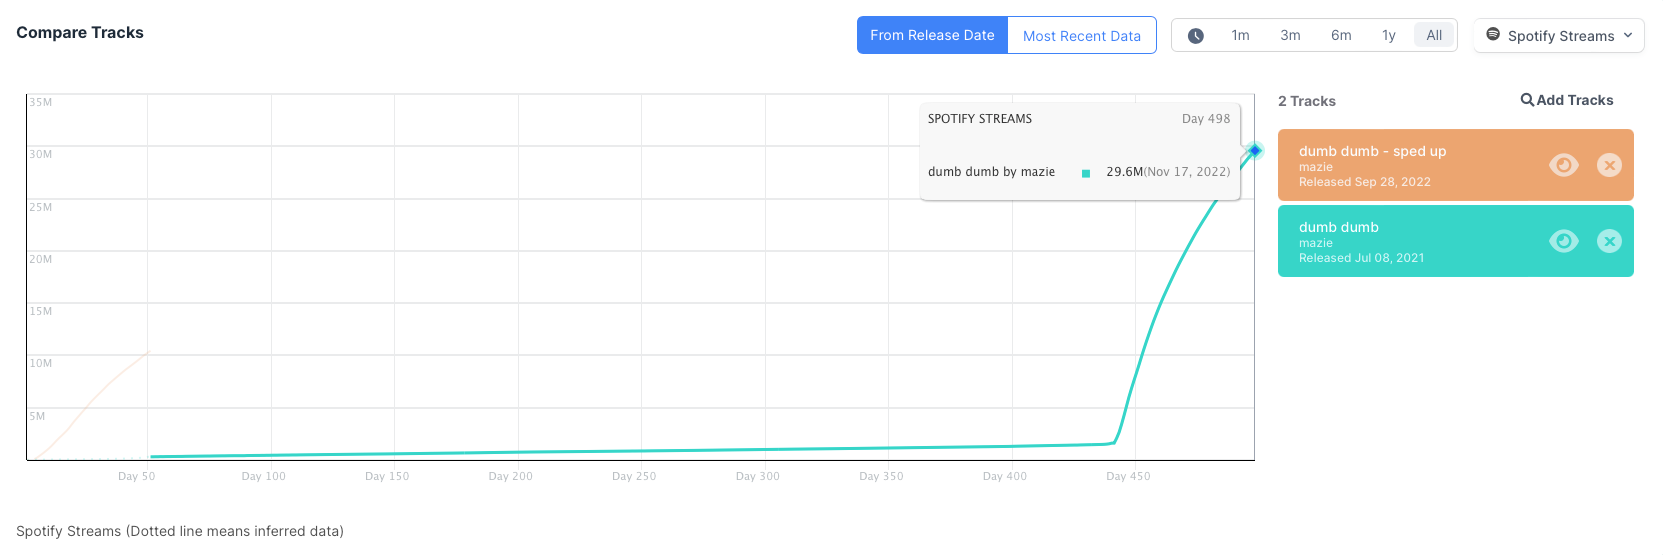The height and width of the screenshot is (555, 1663).
Task: Click the clock icon in time range bar
Action: click(1195, 36)
